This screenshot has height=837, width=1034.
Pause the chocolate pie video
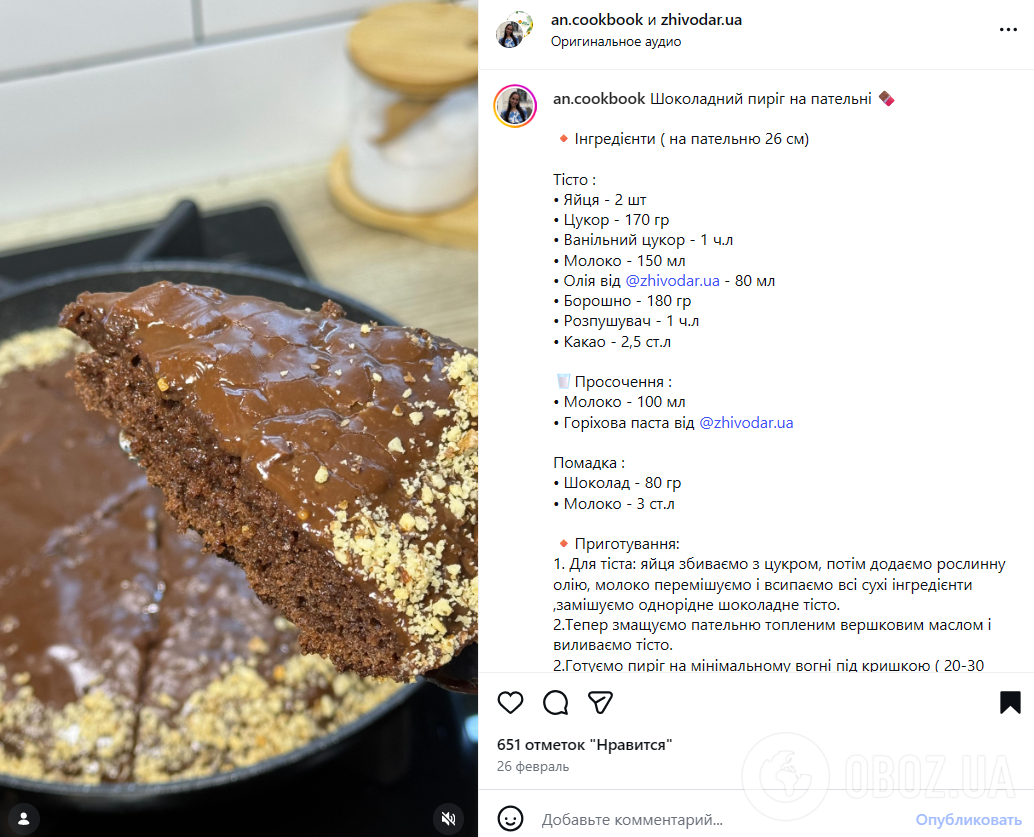[x=239, y=418]
